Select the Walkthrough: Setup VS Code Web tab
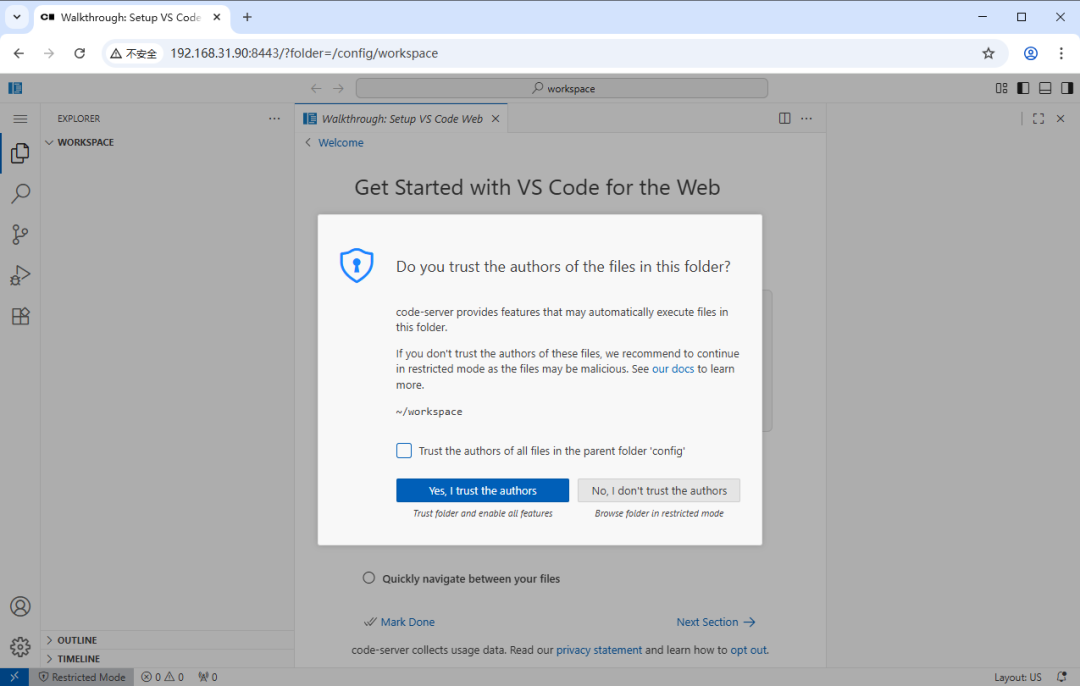The height and width of the screenshot is (686, 1080). coord(401,118)
